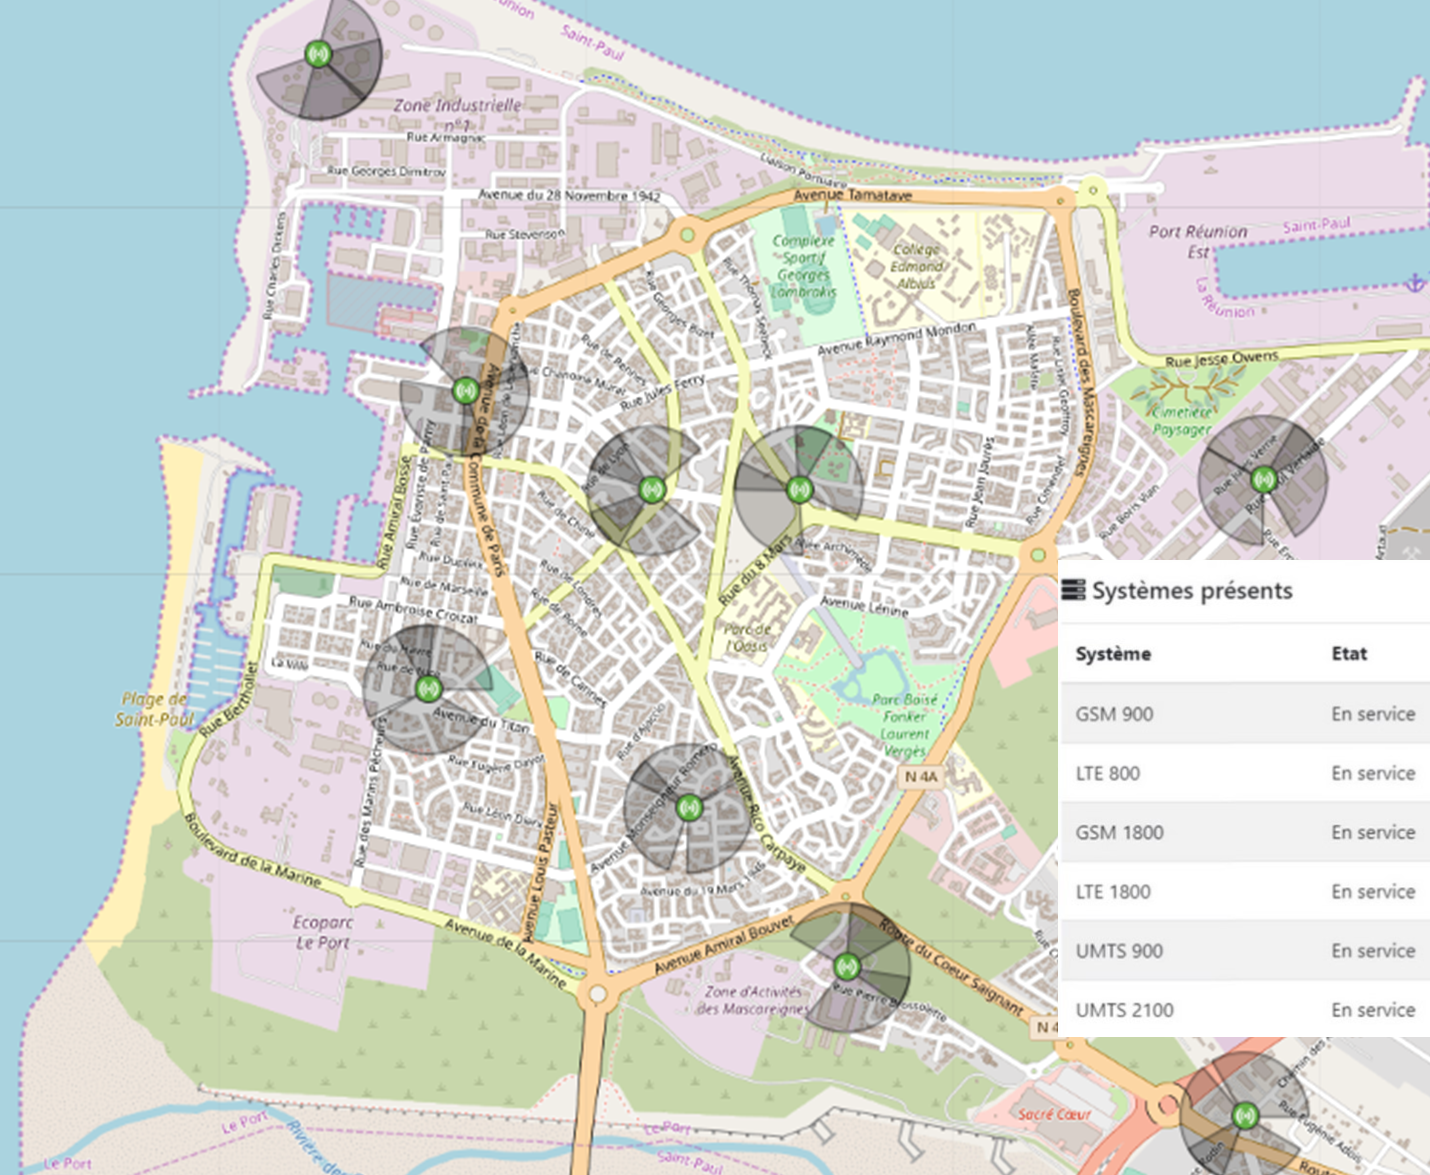Select antenna marker beside Rue du 8 Mars
Viewport: 1430px width, 1175px height.
pos(798,489)
